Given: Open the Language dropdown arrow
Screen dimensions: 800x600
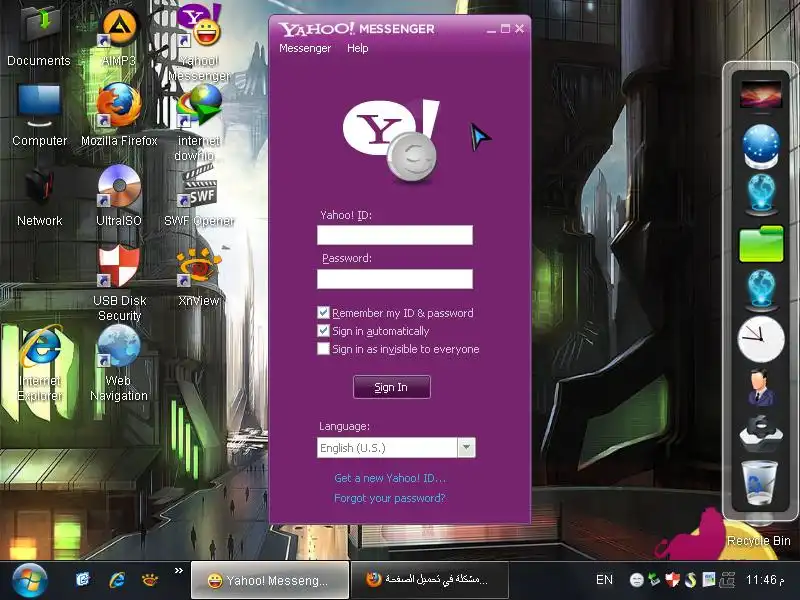Looking at the screenshot, I should point(466,447).
